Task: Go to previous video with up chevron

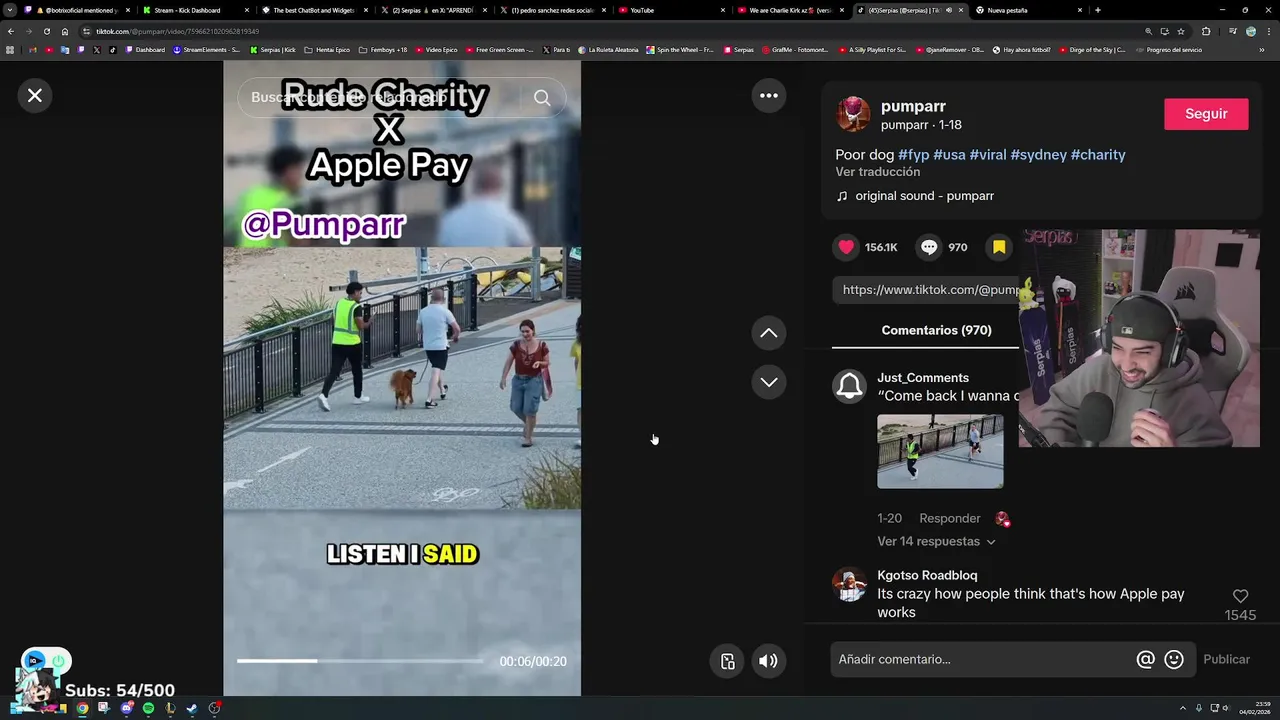Action: tap(769, 333)
